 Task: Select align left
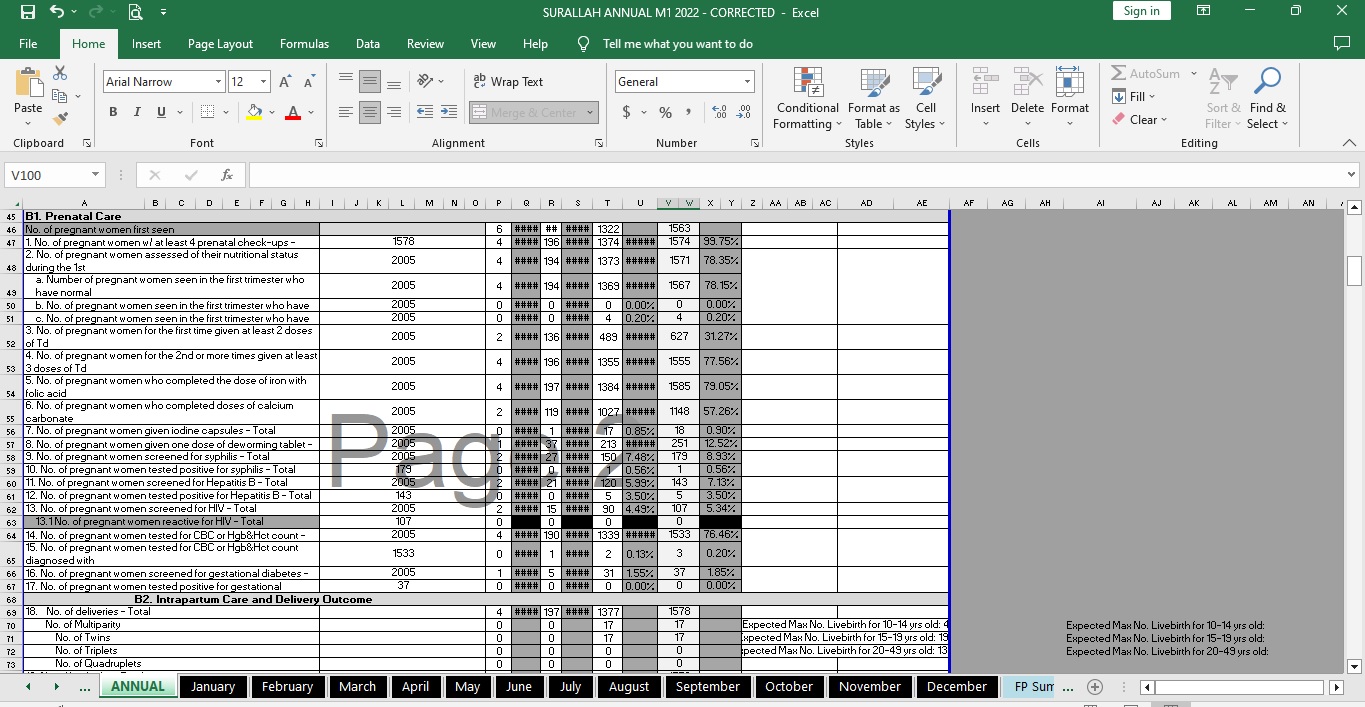pos(346,112)
